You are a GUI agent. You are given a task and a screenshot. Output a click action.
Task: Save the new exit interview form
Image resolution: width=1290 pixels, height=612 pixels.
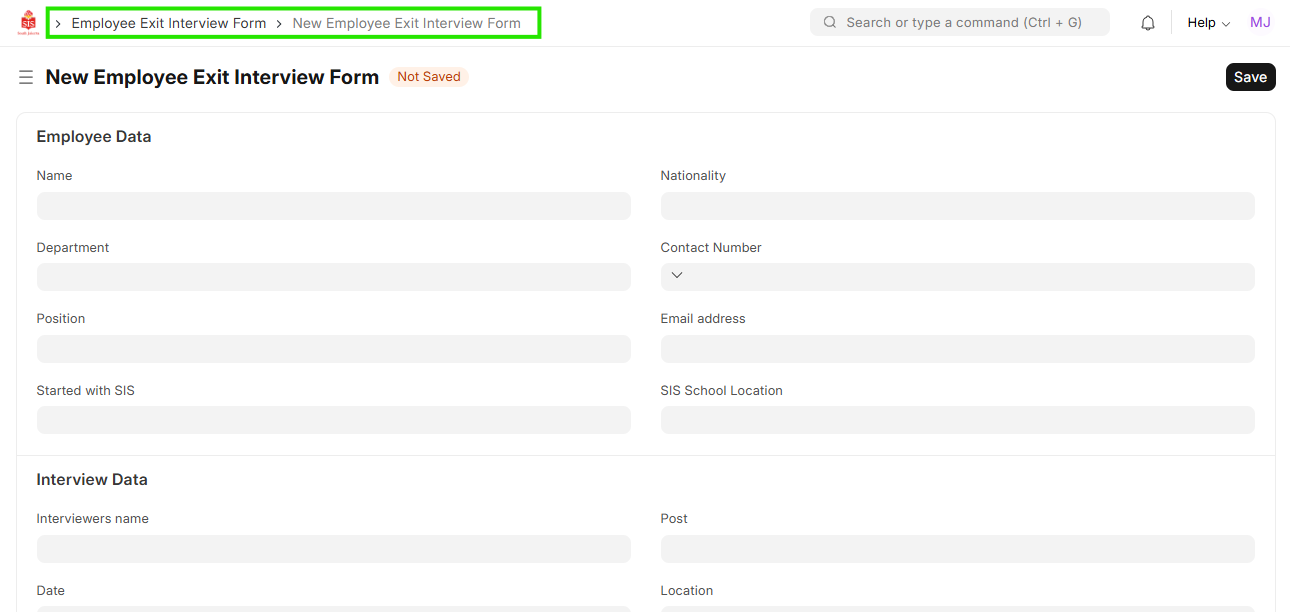click(x=1250, y=77)
